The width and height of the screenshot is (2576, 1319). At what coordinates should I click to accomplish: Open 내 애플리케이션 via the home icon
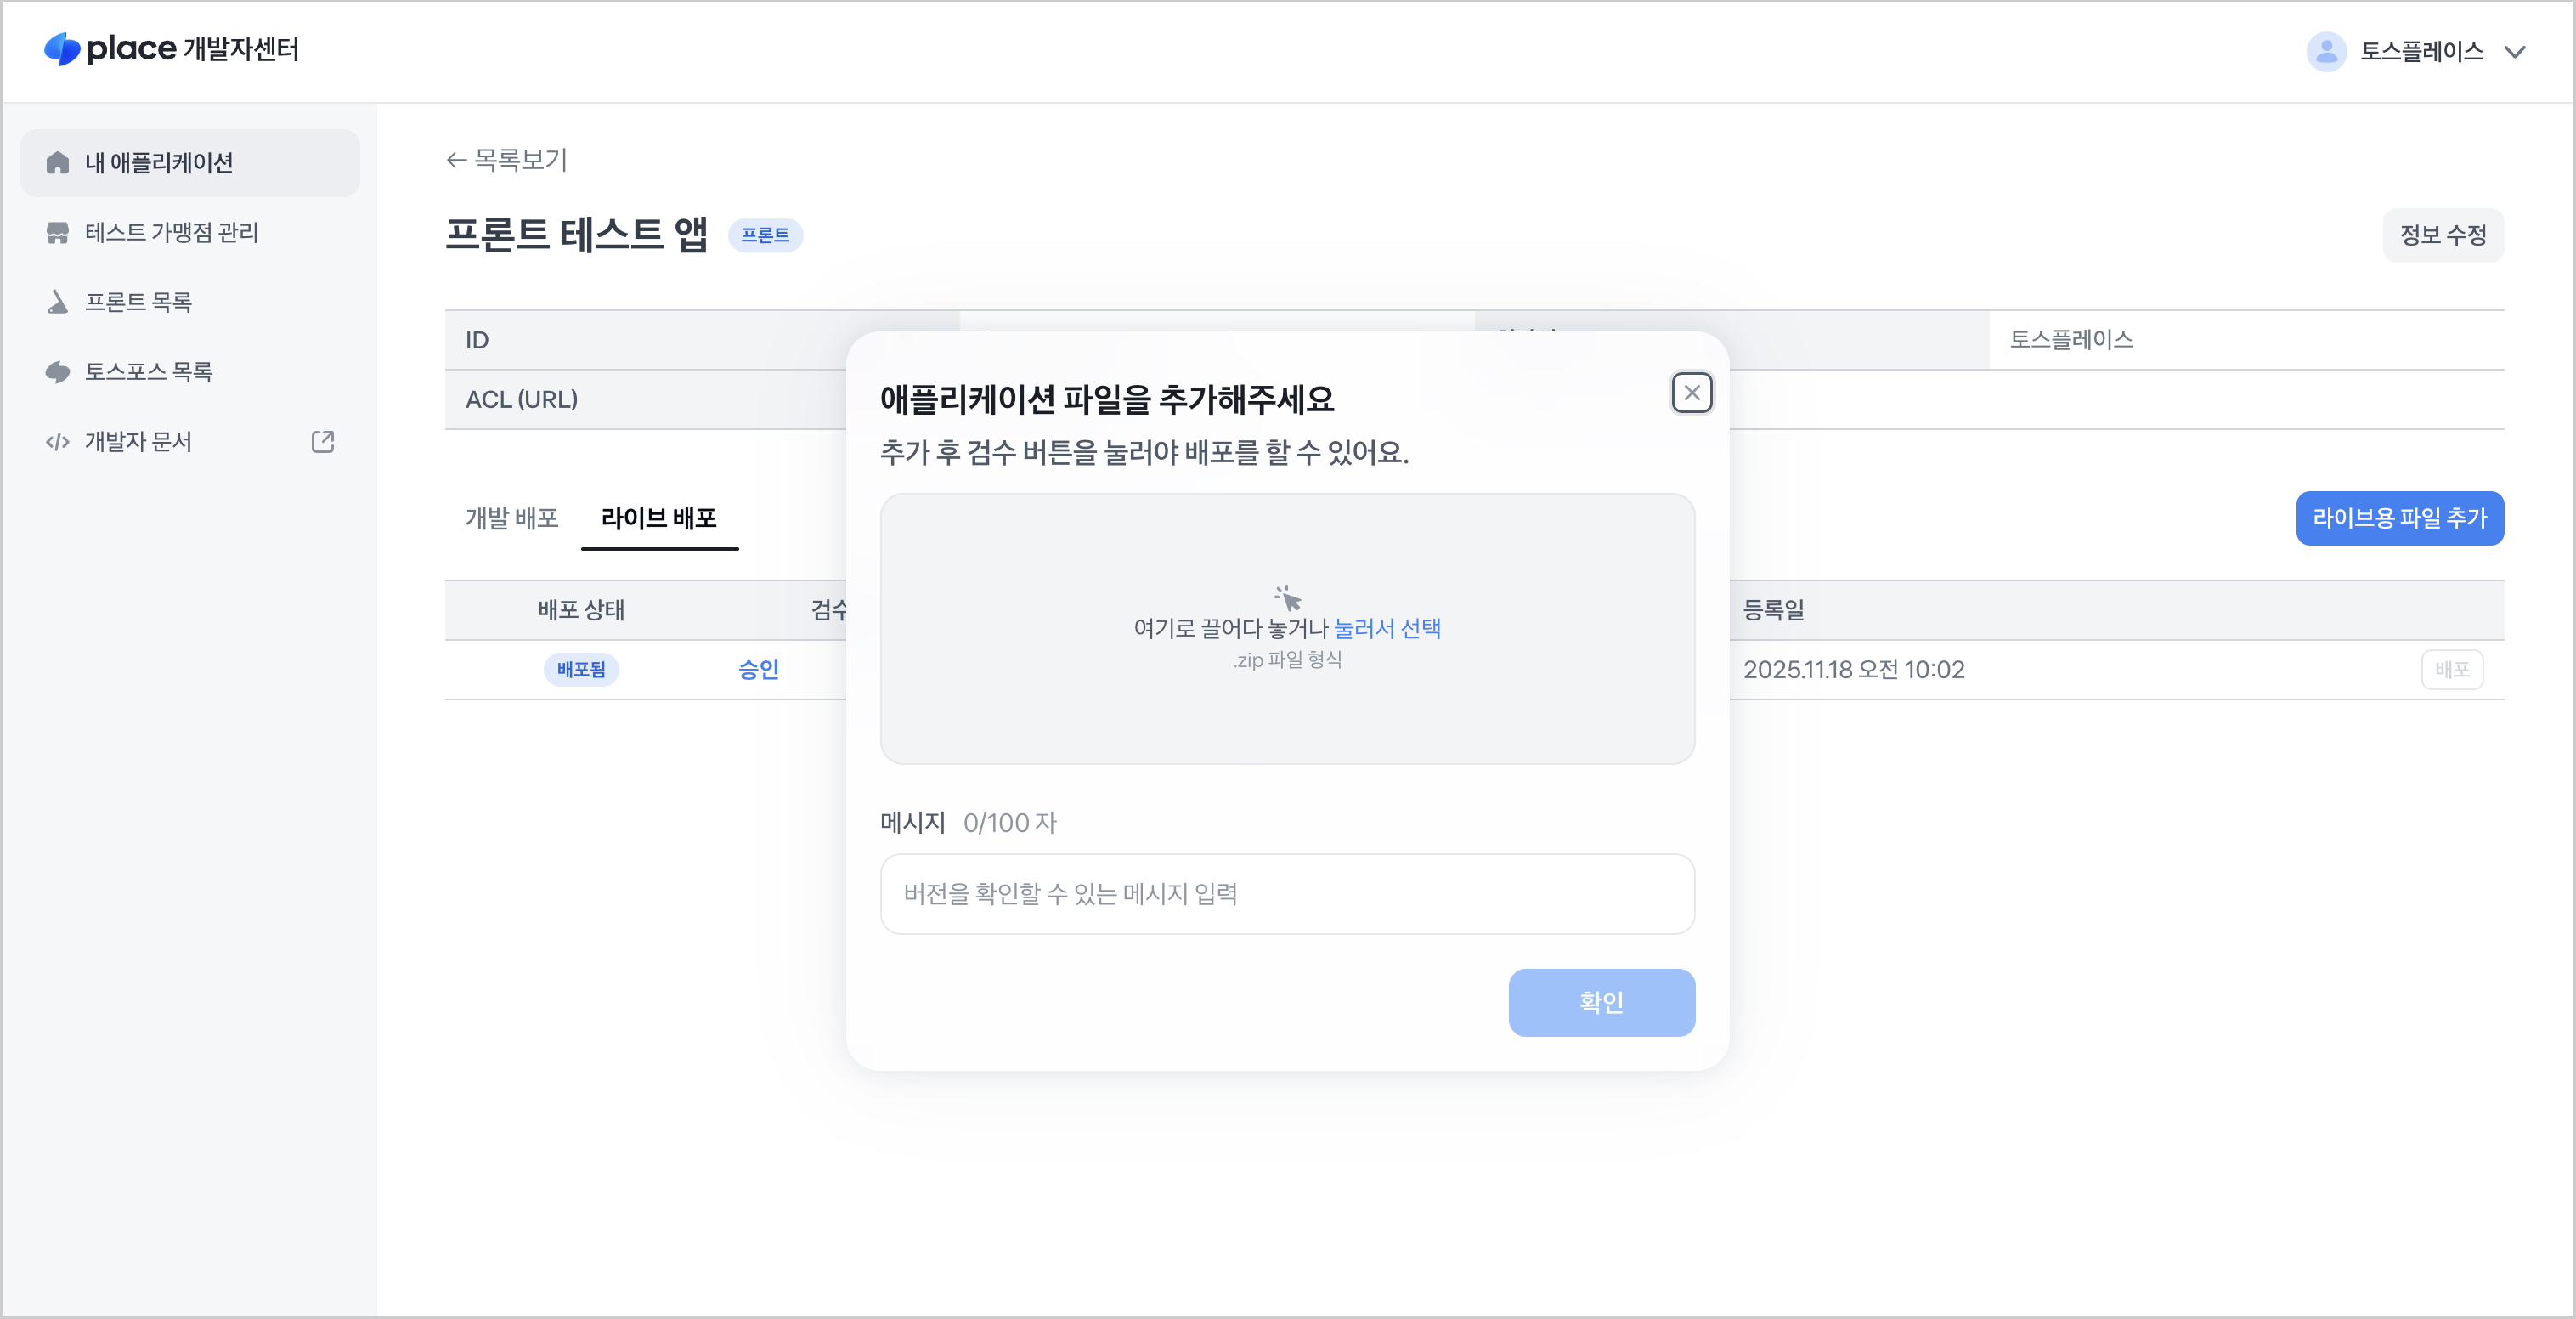57,162
